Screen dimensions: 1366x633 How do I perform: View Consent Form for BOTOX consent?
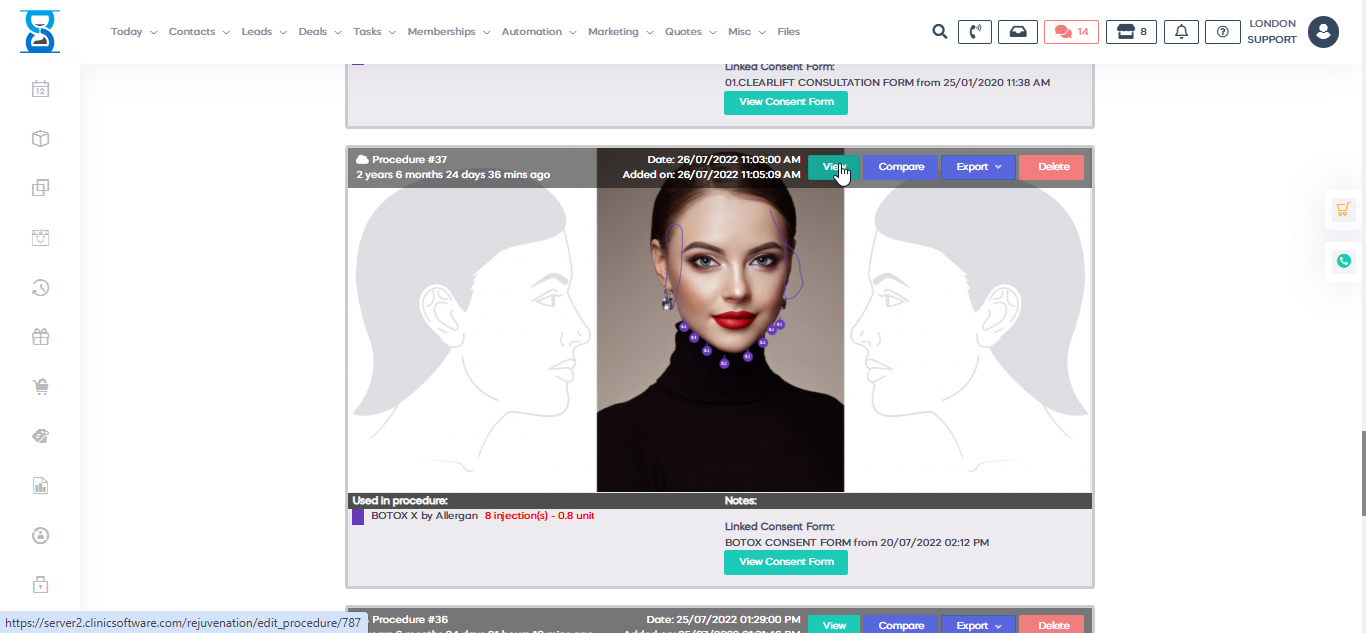click(785, 562)
